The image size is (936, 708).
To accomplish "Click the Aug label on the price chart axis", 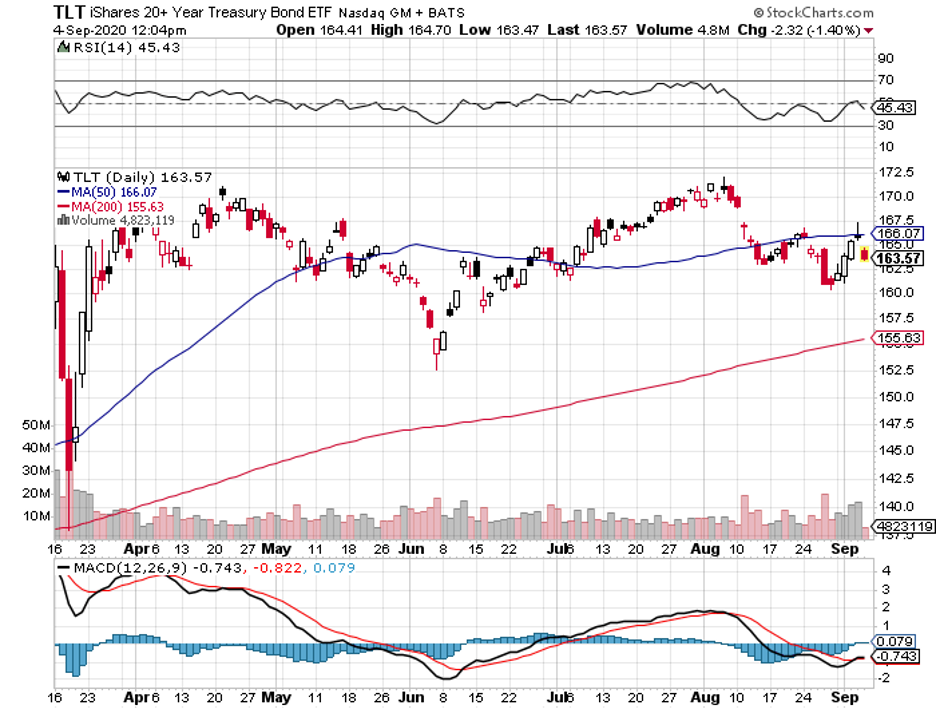I will [x=705, y=549].
